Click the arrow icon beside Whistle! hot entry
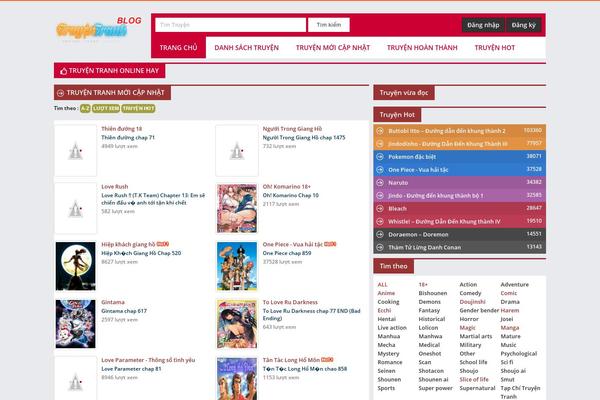600x400 pixels. (x=380, y=221)
